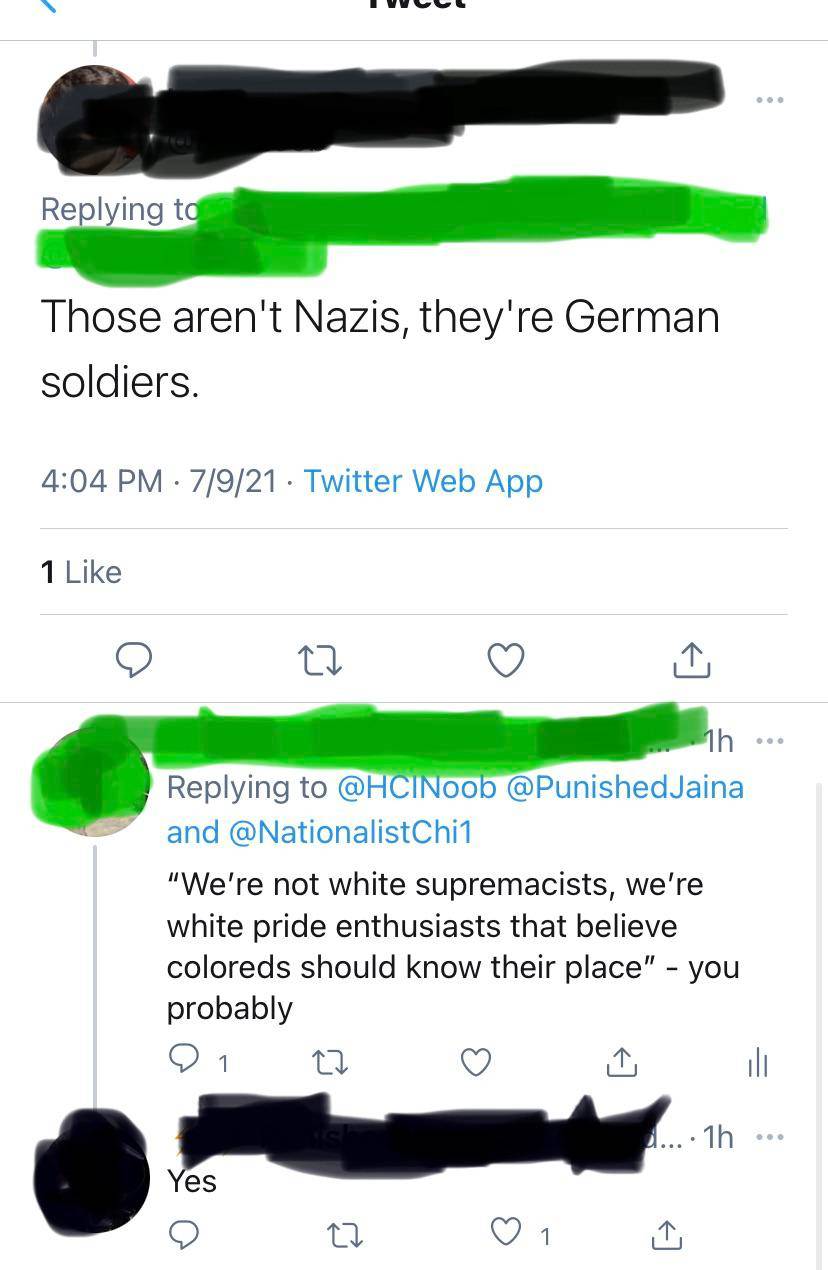Open more options on the main tweet
828x1270 pixels.
770,100
